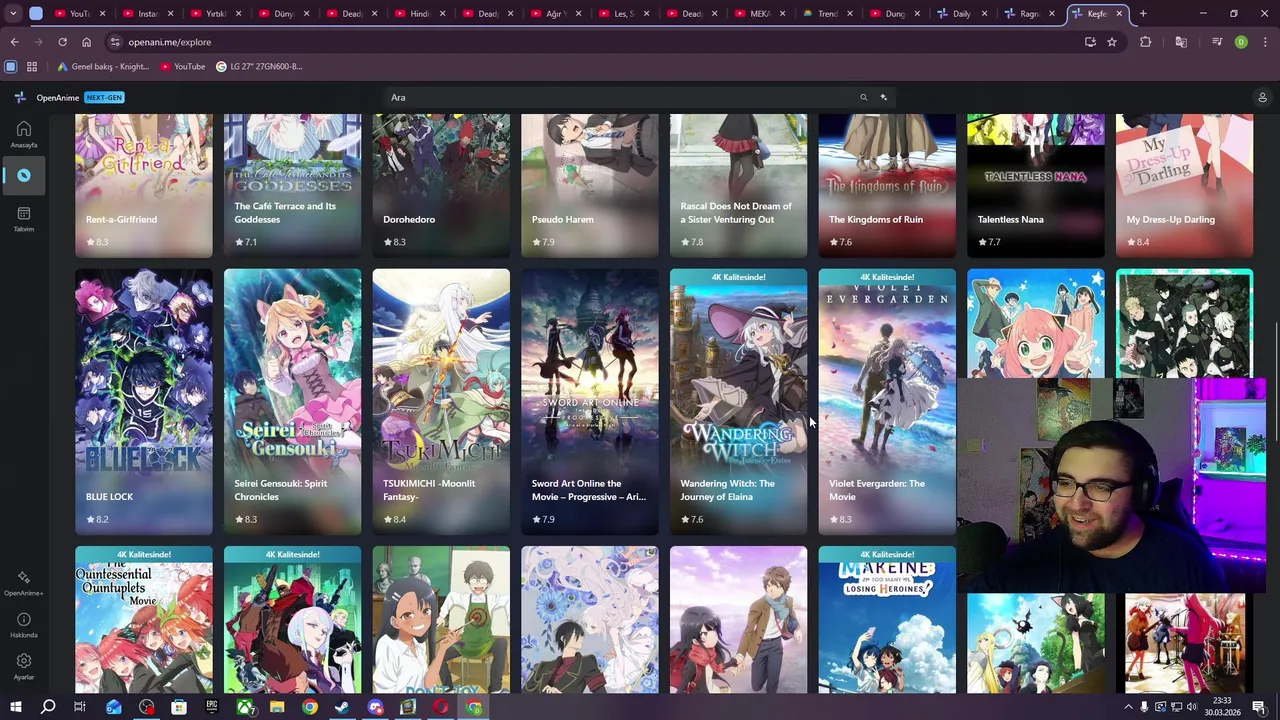The width and height of the screenshot is (1280, 720).
Task: Open the Talentless Nana card
Action: point(1036,185)
